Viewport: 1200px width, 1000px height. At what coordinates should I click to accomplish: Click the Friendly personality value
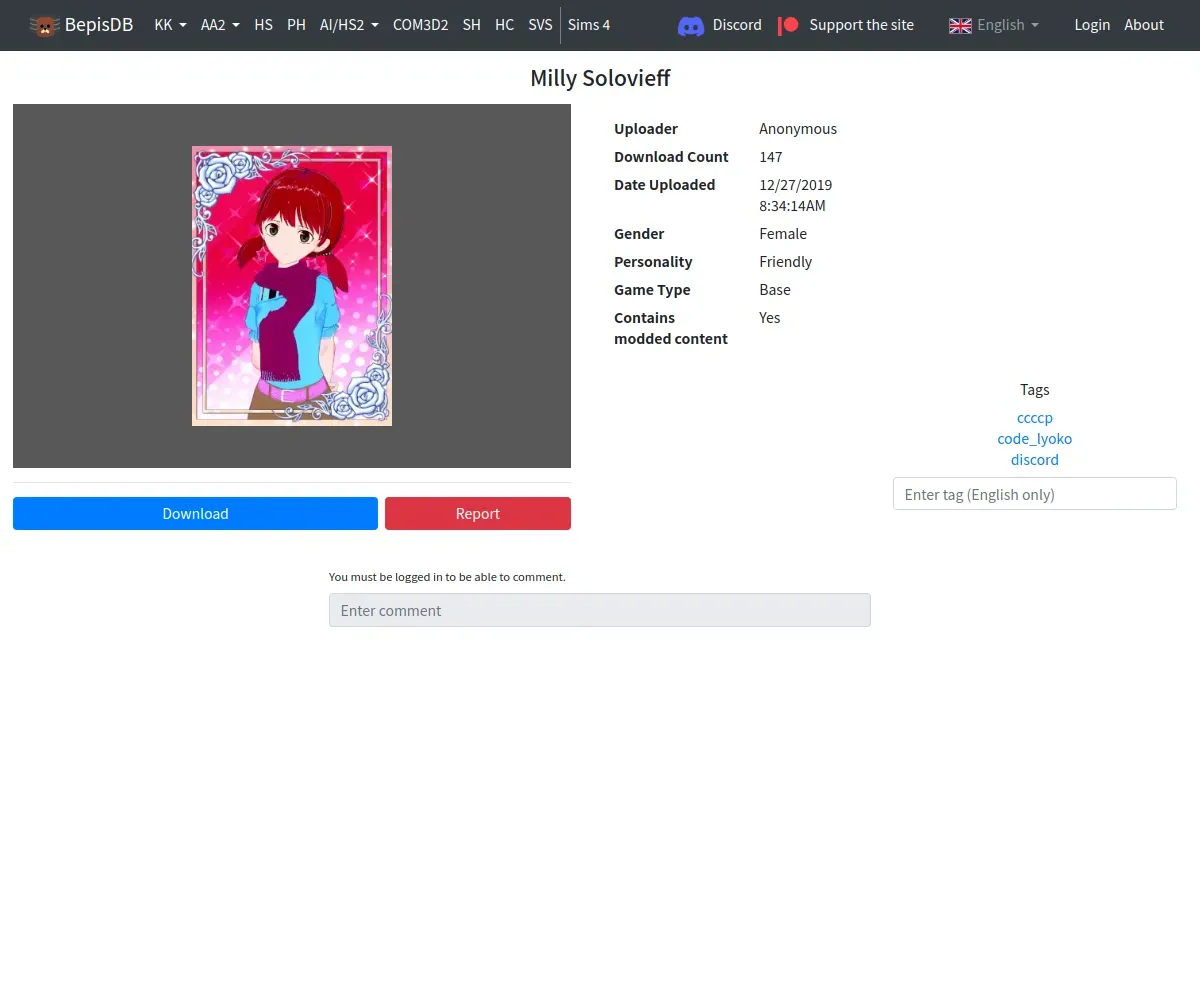point(786,262)
